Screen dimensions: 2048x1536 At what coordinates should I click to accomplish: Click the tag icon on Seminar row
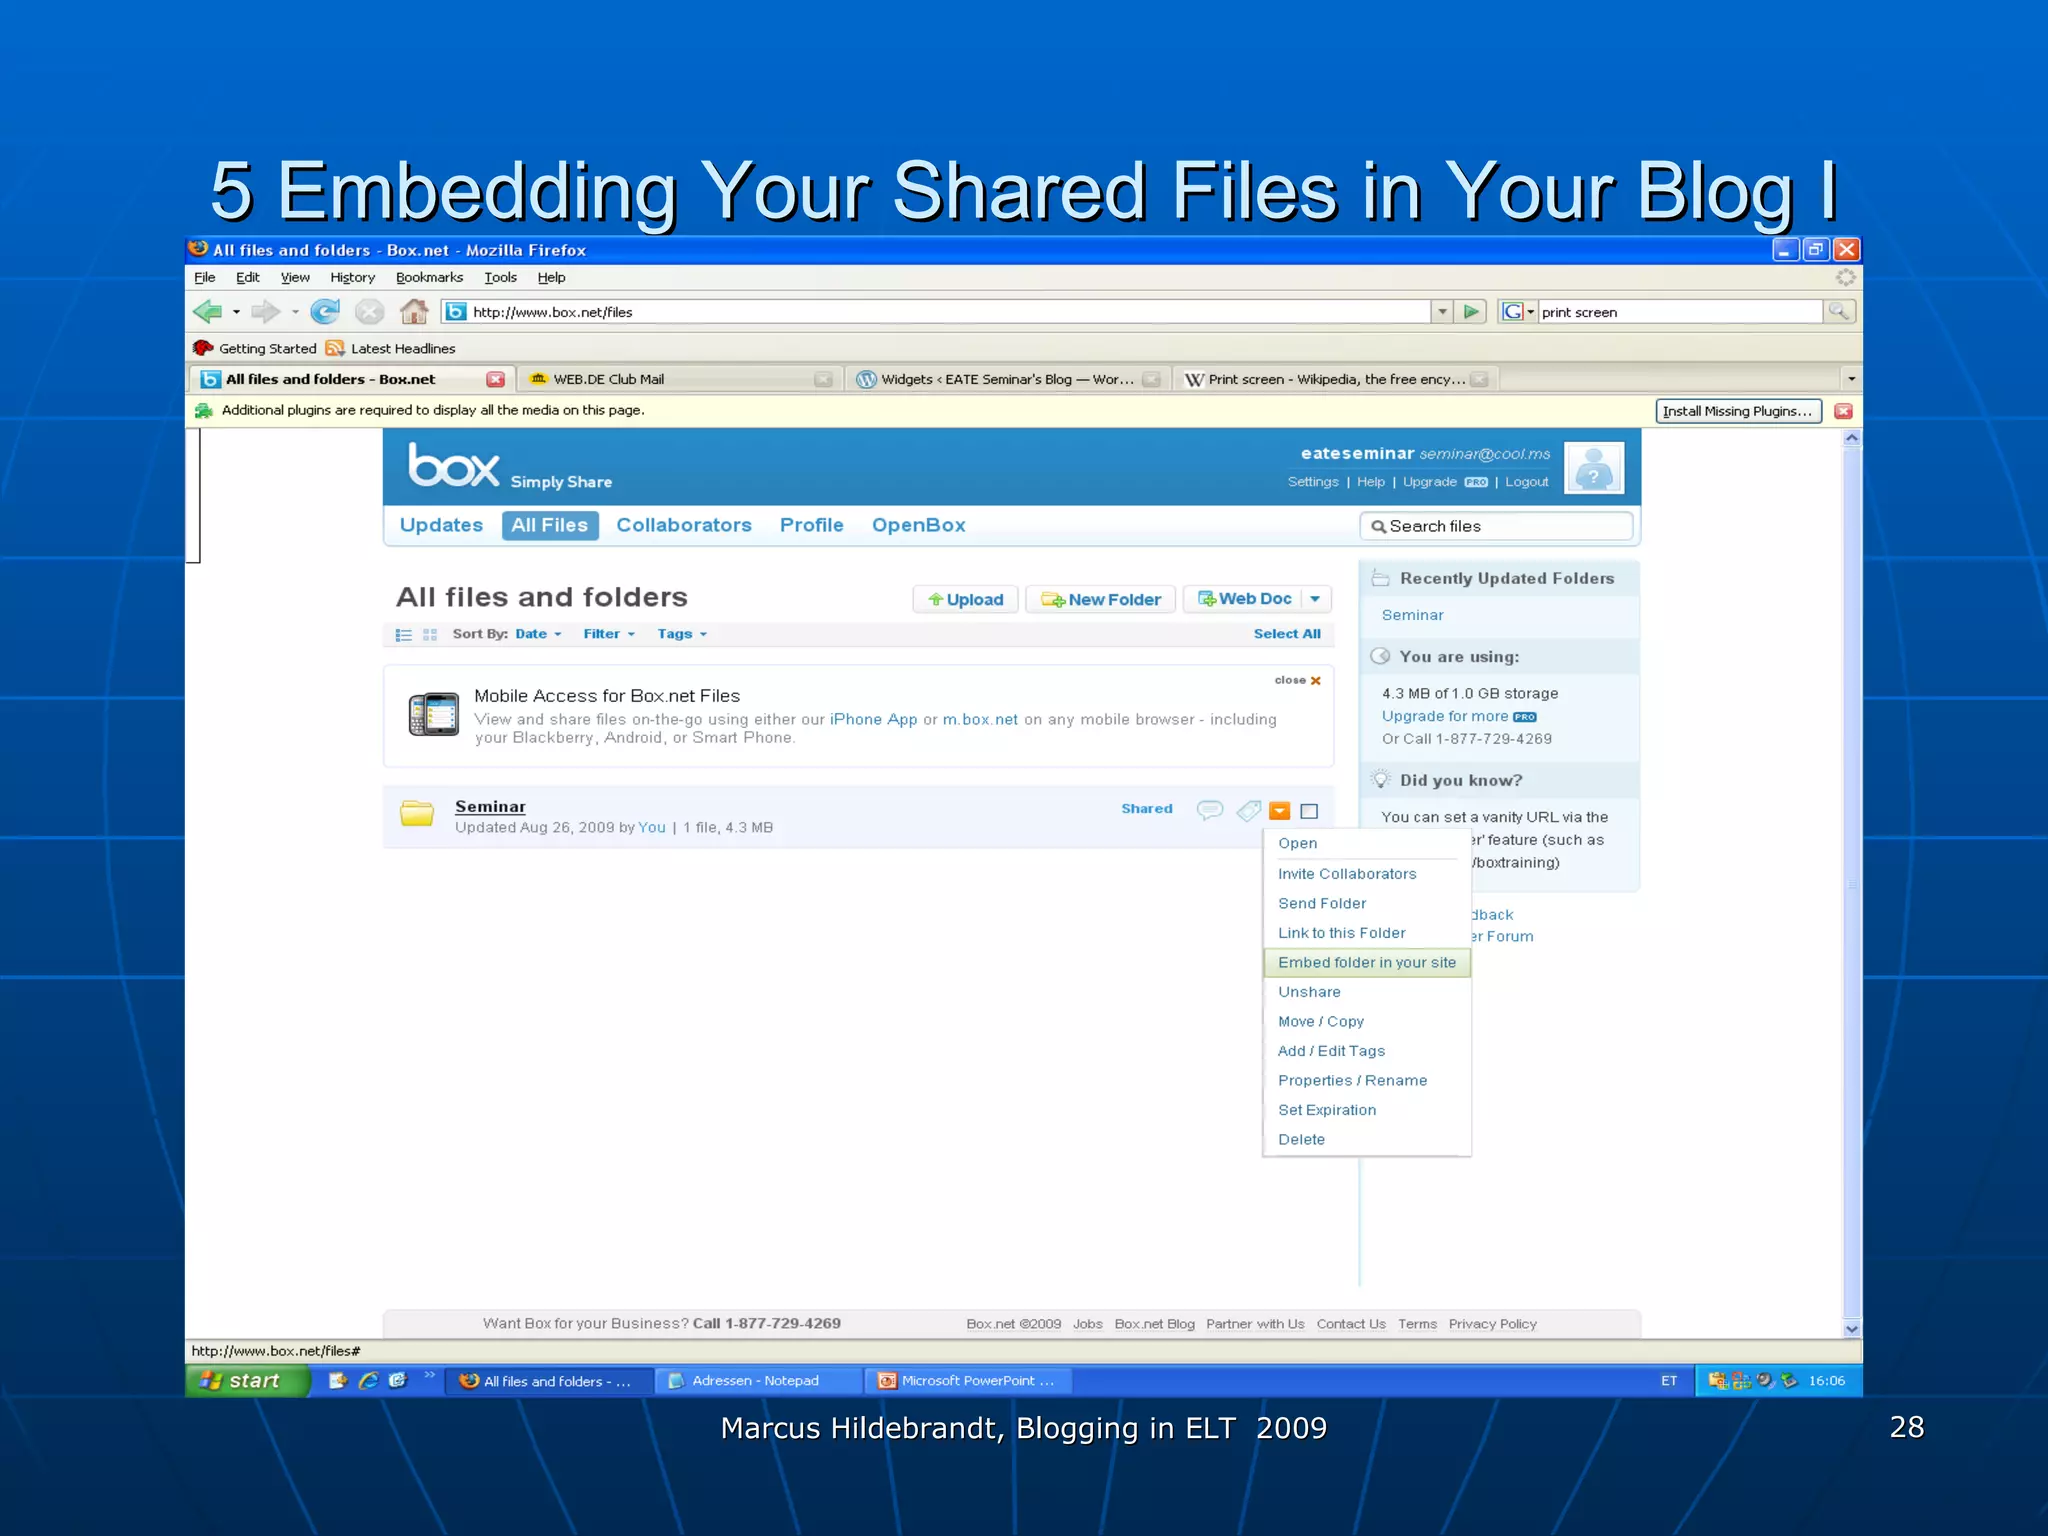1248,810
